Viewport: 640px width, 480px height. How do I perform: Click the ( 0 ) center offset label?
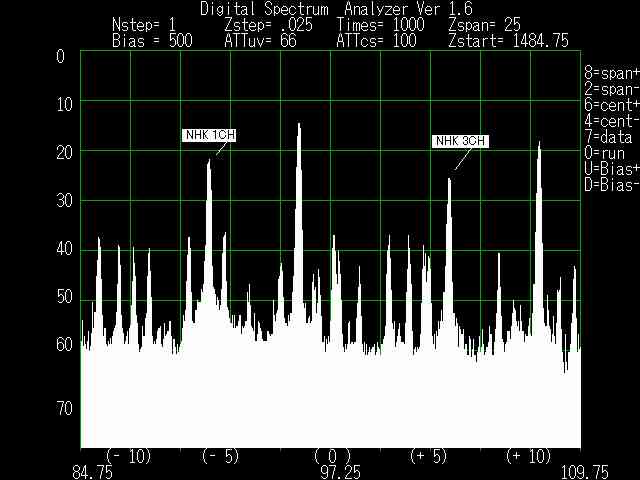[x=332, y=456]
